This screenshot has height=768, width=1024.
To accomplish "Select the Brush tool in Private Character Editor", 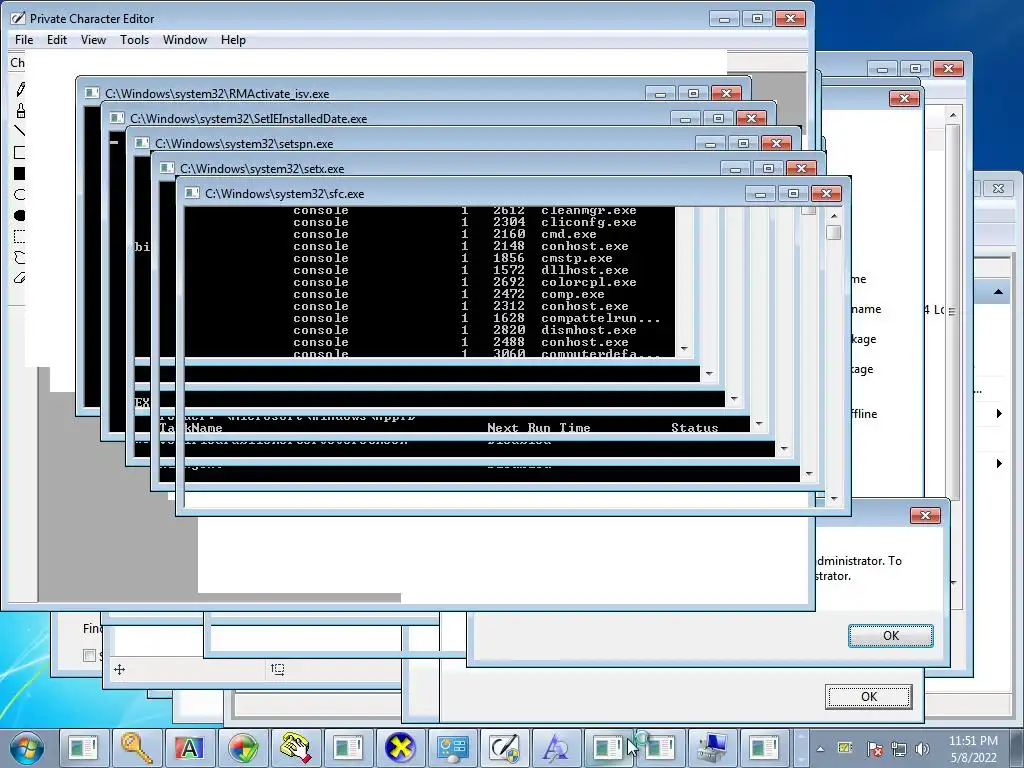I will click(x=20, y=110).
